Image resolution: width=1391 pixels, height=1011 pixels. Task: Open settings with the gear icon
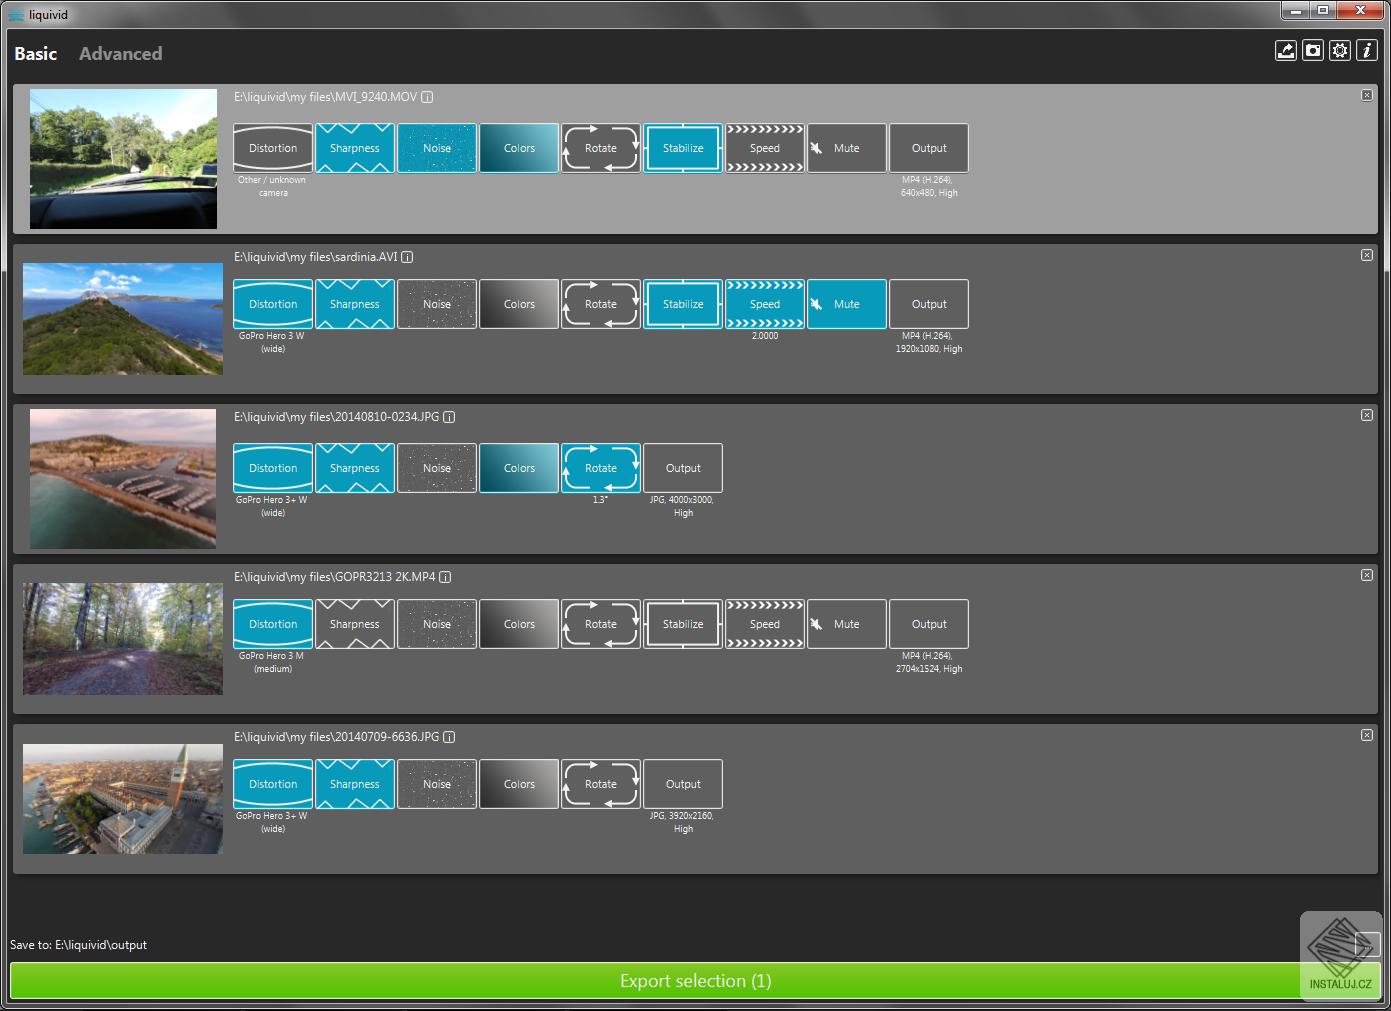coord(1340,51)
